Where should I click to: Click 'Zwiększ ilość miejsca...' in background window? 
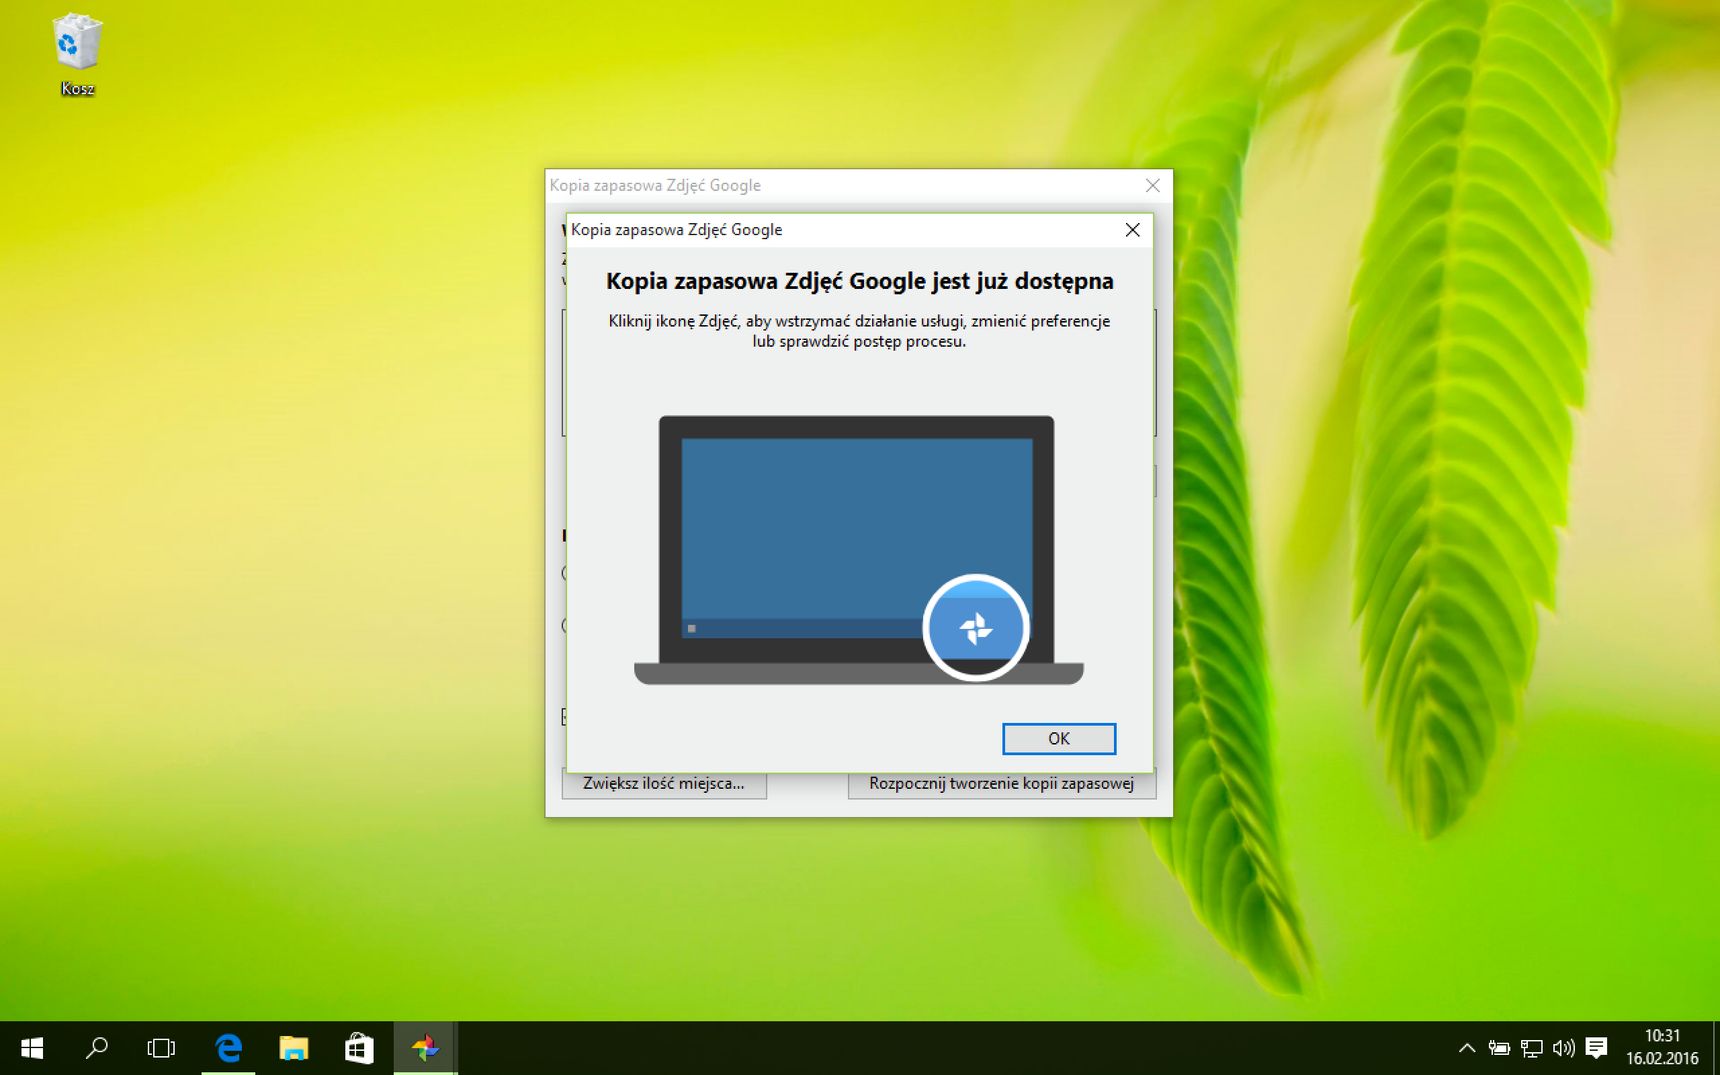tap(664, 784)
